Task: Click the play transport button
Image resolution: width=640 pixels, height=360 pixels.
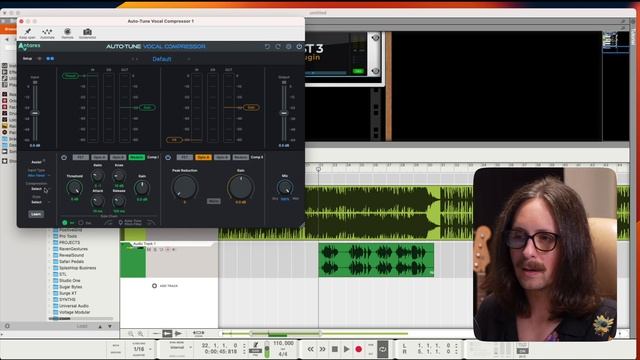Action: coord(347,349)
